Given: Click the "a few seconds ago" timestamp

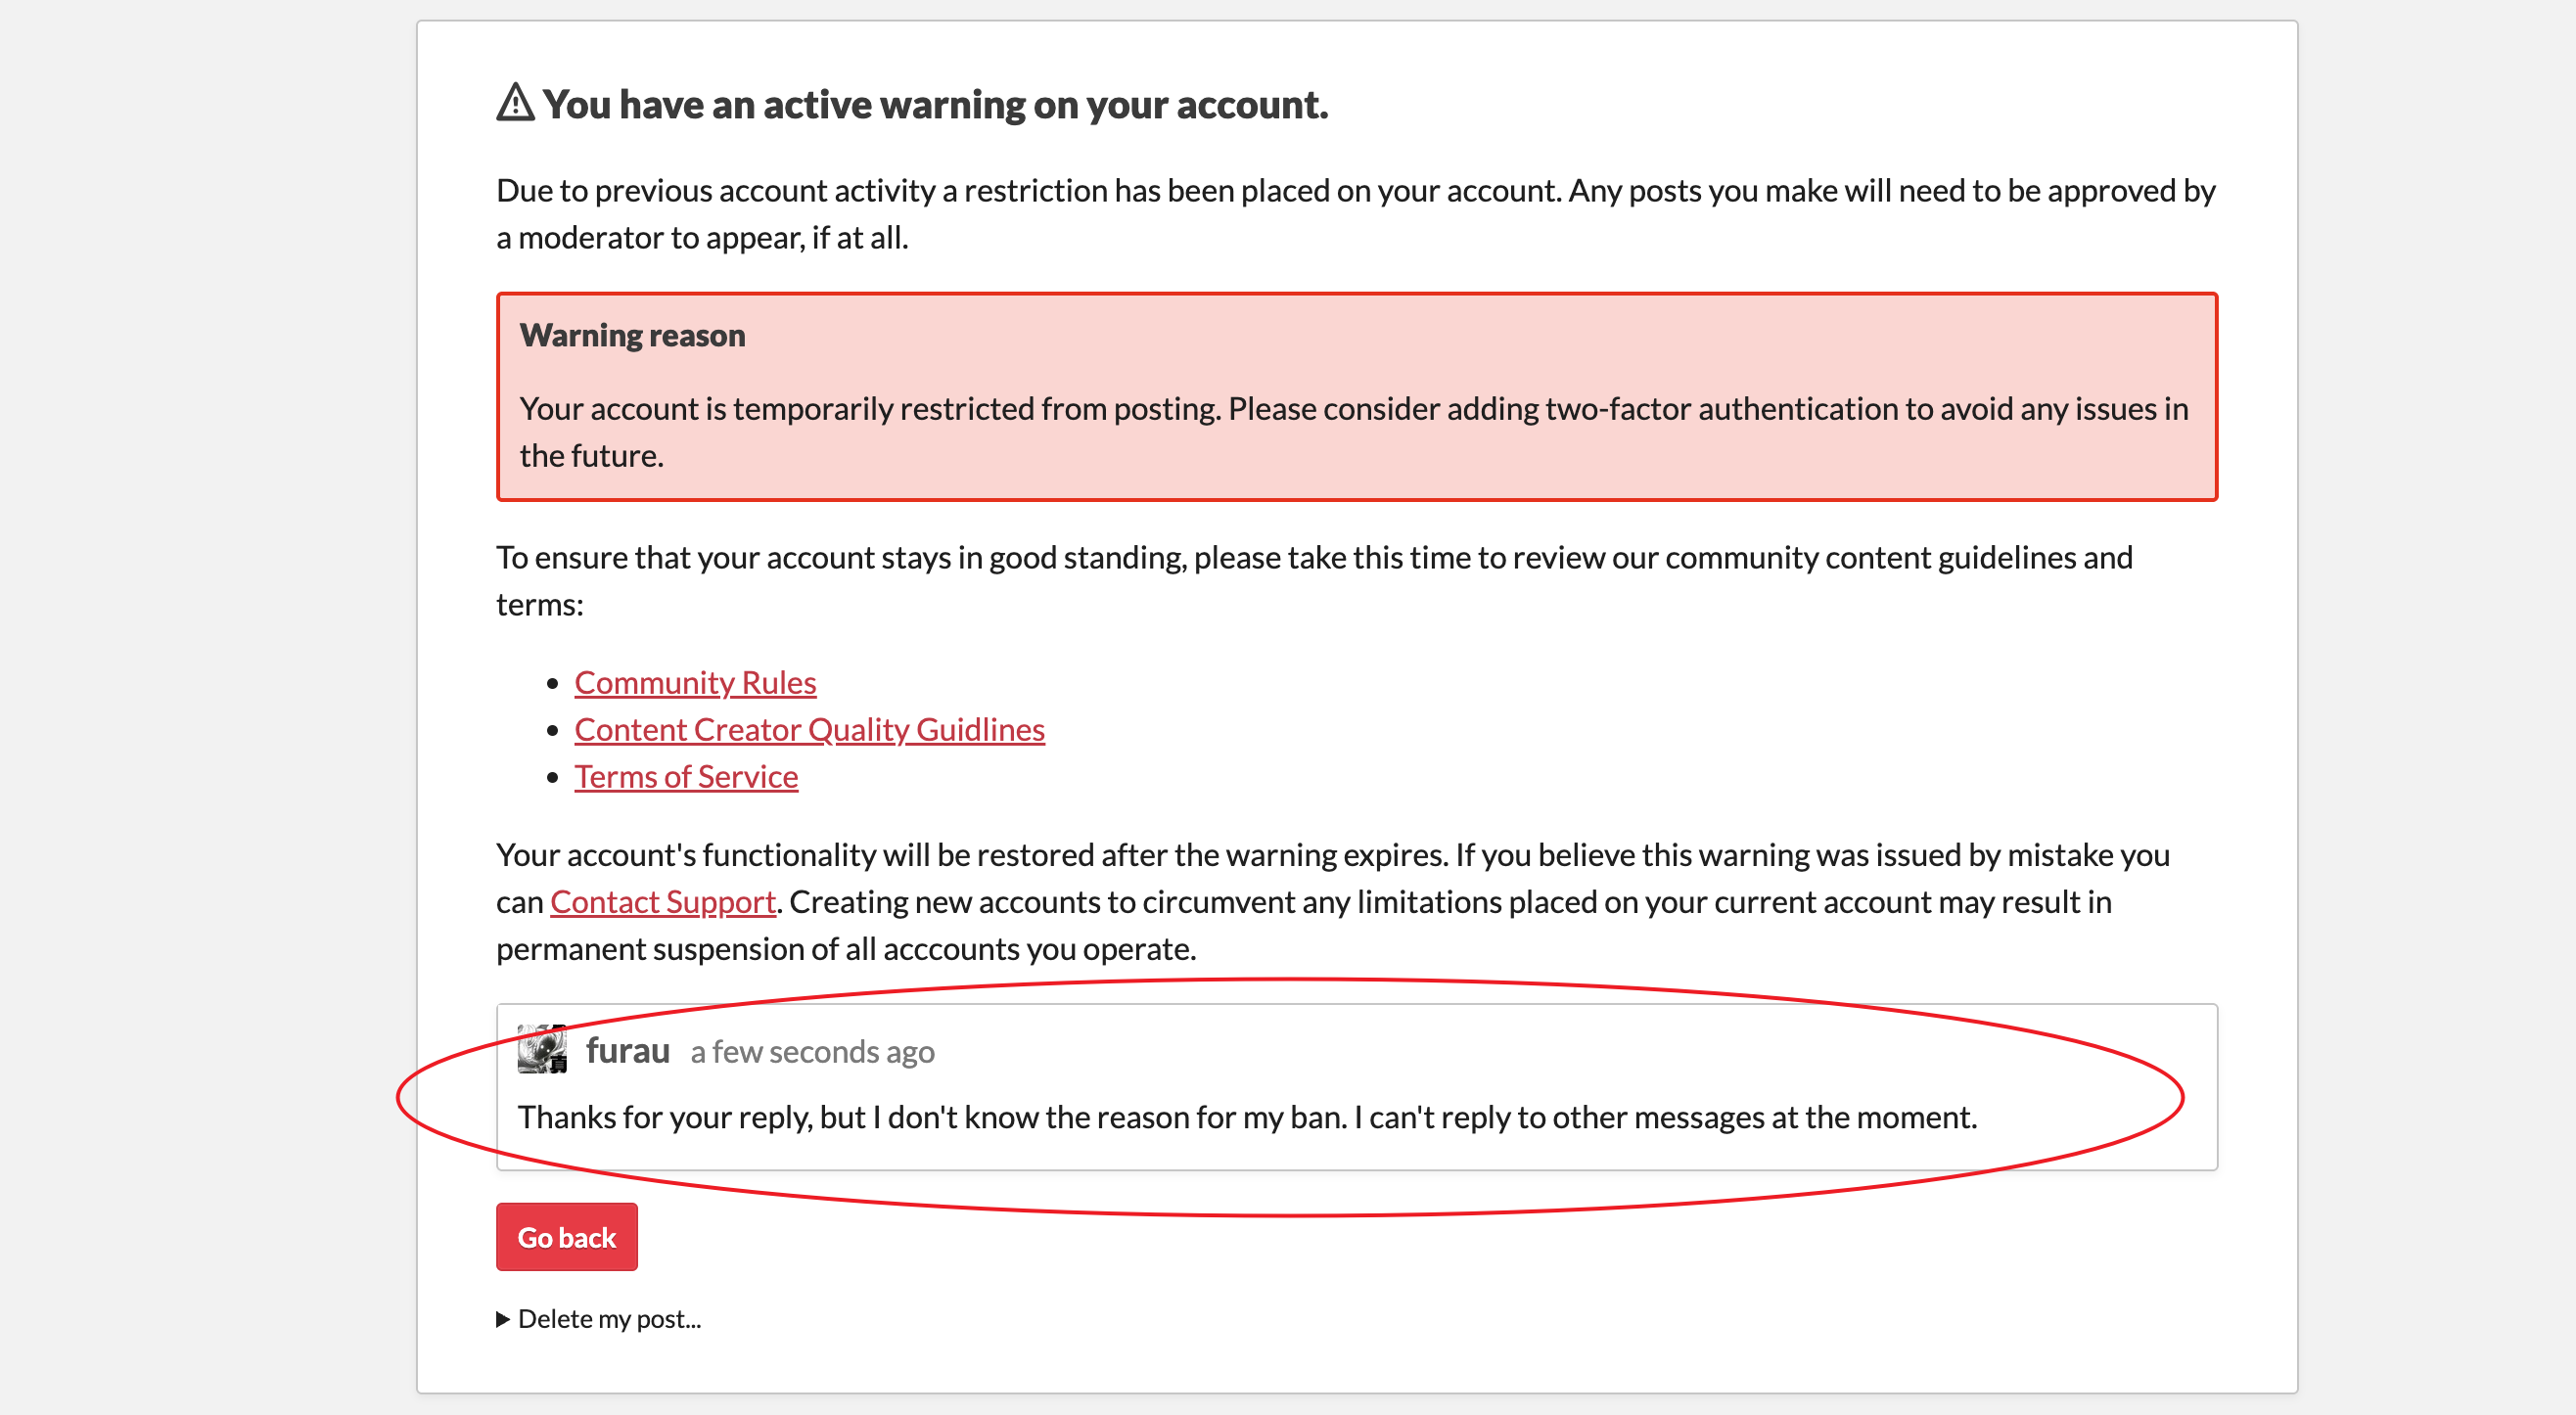Looking at the screenshot, I should pyautogui.click(x=812, y=1052).
